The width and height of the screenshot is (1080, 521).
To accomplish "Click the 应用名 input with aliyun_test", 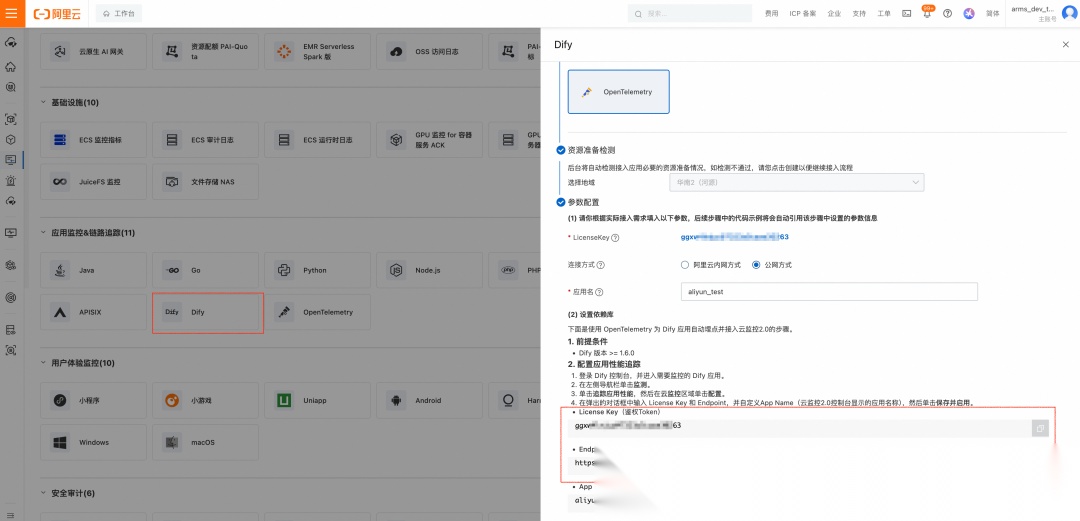I will pos(829,292).
